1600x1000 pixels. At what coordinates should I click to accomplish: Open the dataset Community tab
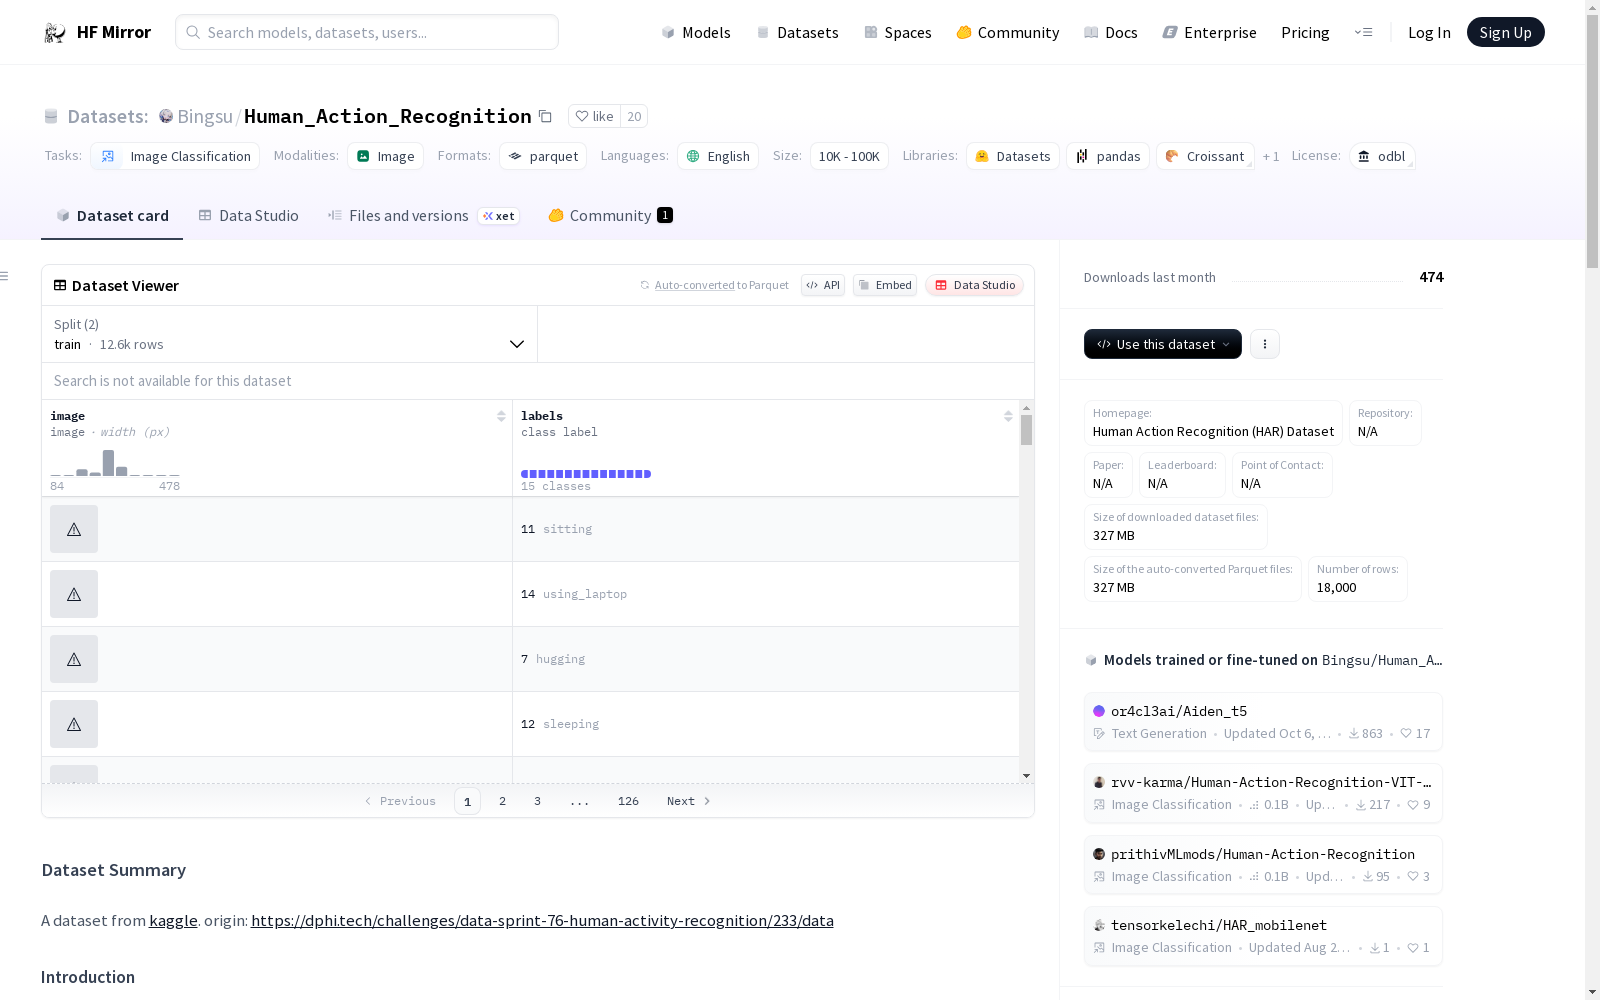pos(610,216)
